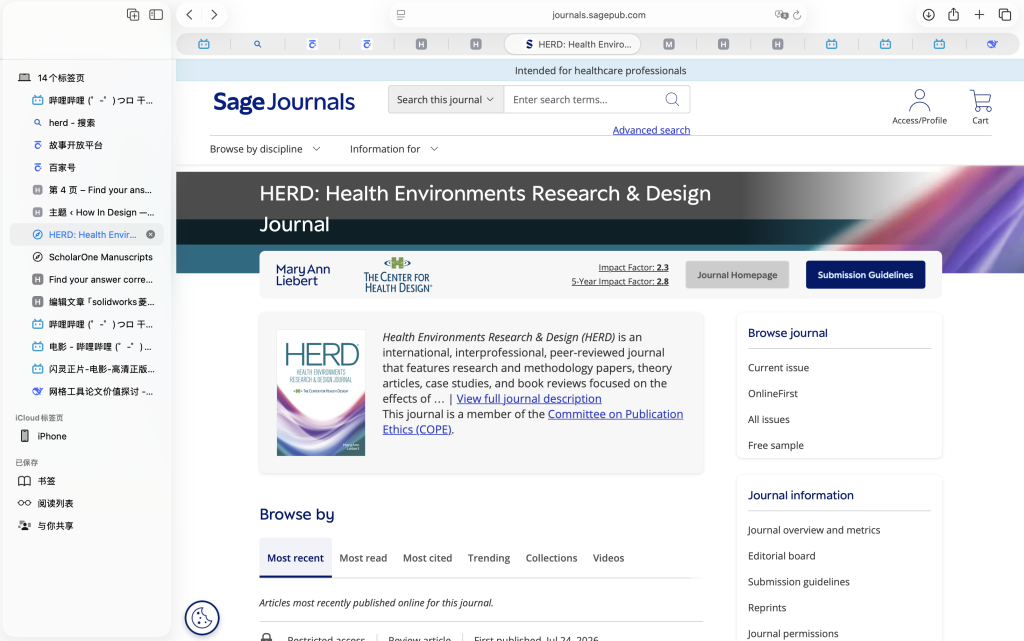The height and width of the screenshot is (641, 1024).
Task: Show Safari downloads
Action: coord(929,14)
